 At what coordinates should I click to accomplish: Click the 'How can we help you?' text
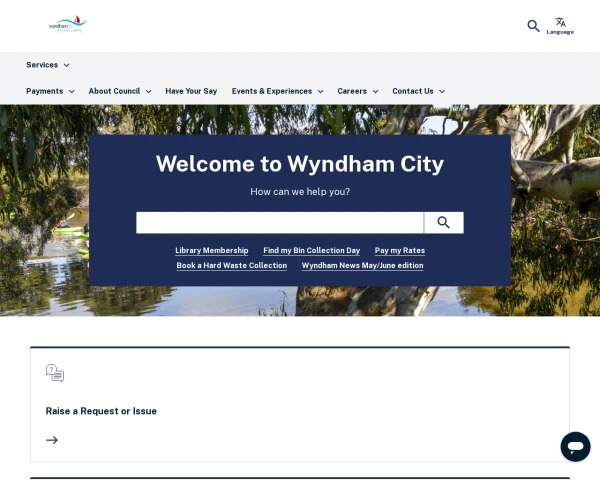coord(300,192)
